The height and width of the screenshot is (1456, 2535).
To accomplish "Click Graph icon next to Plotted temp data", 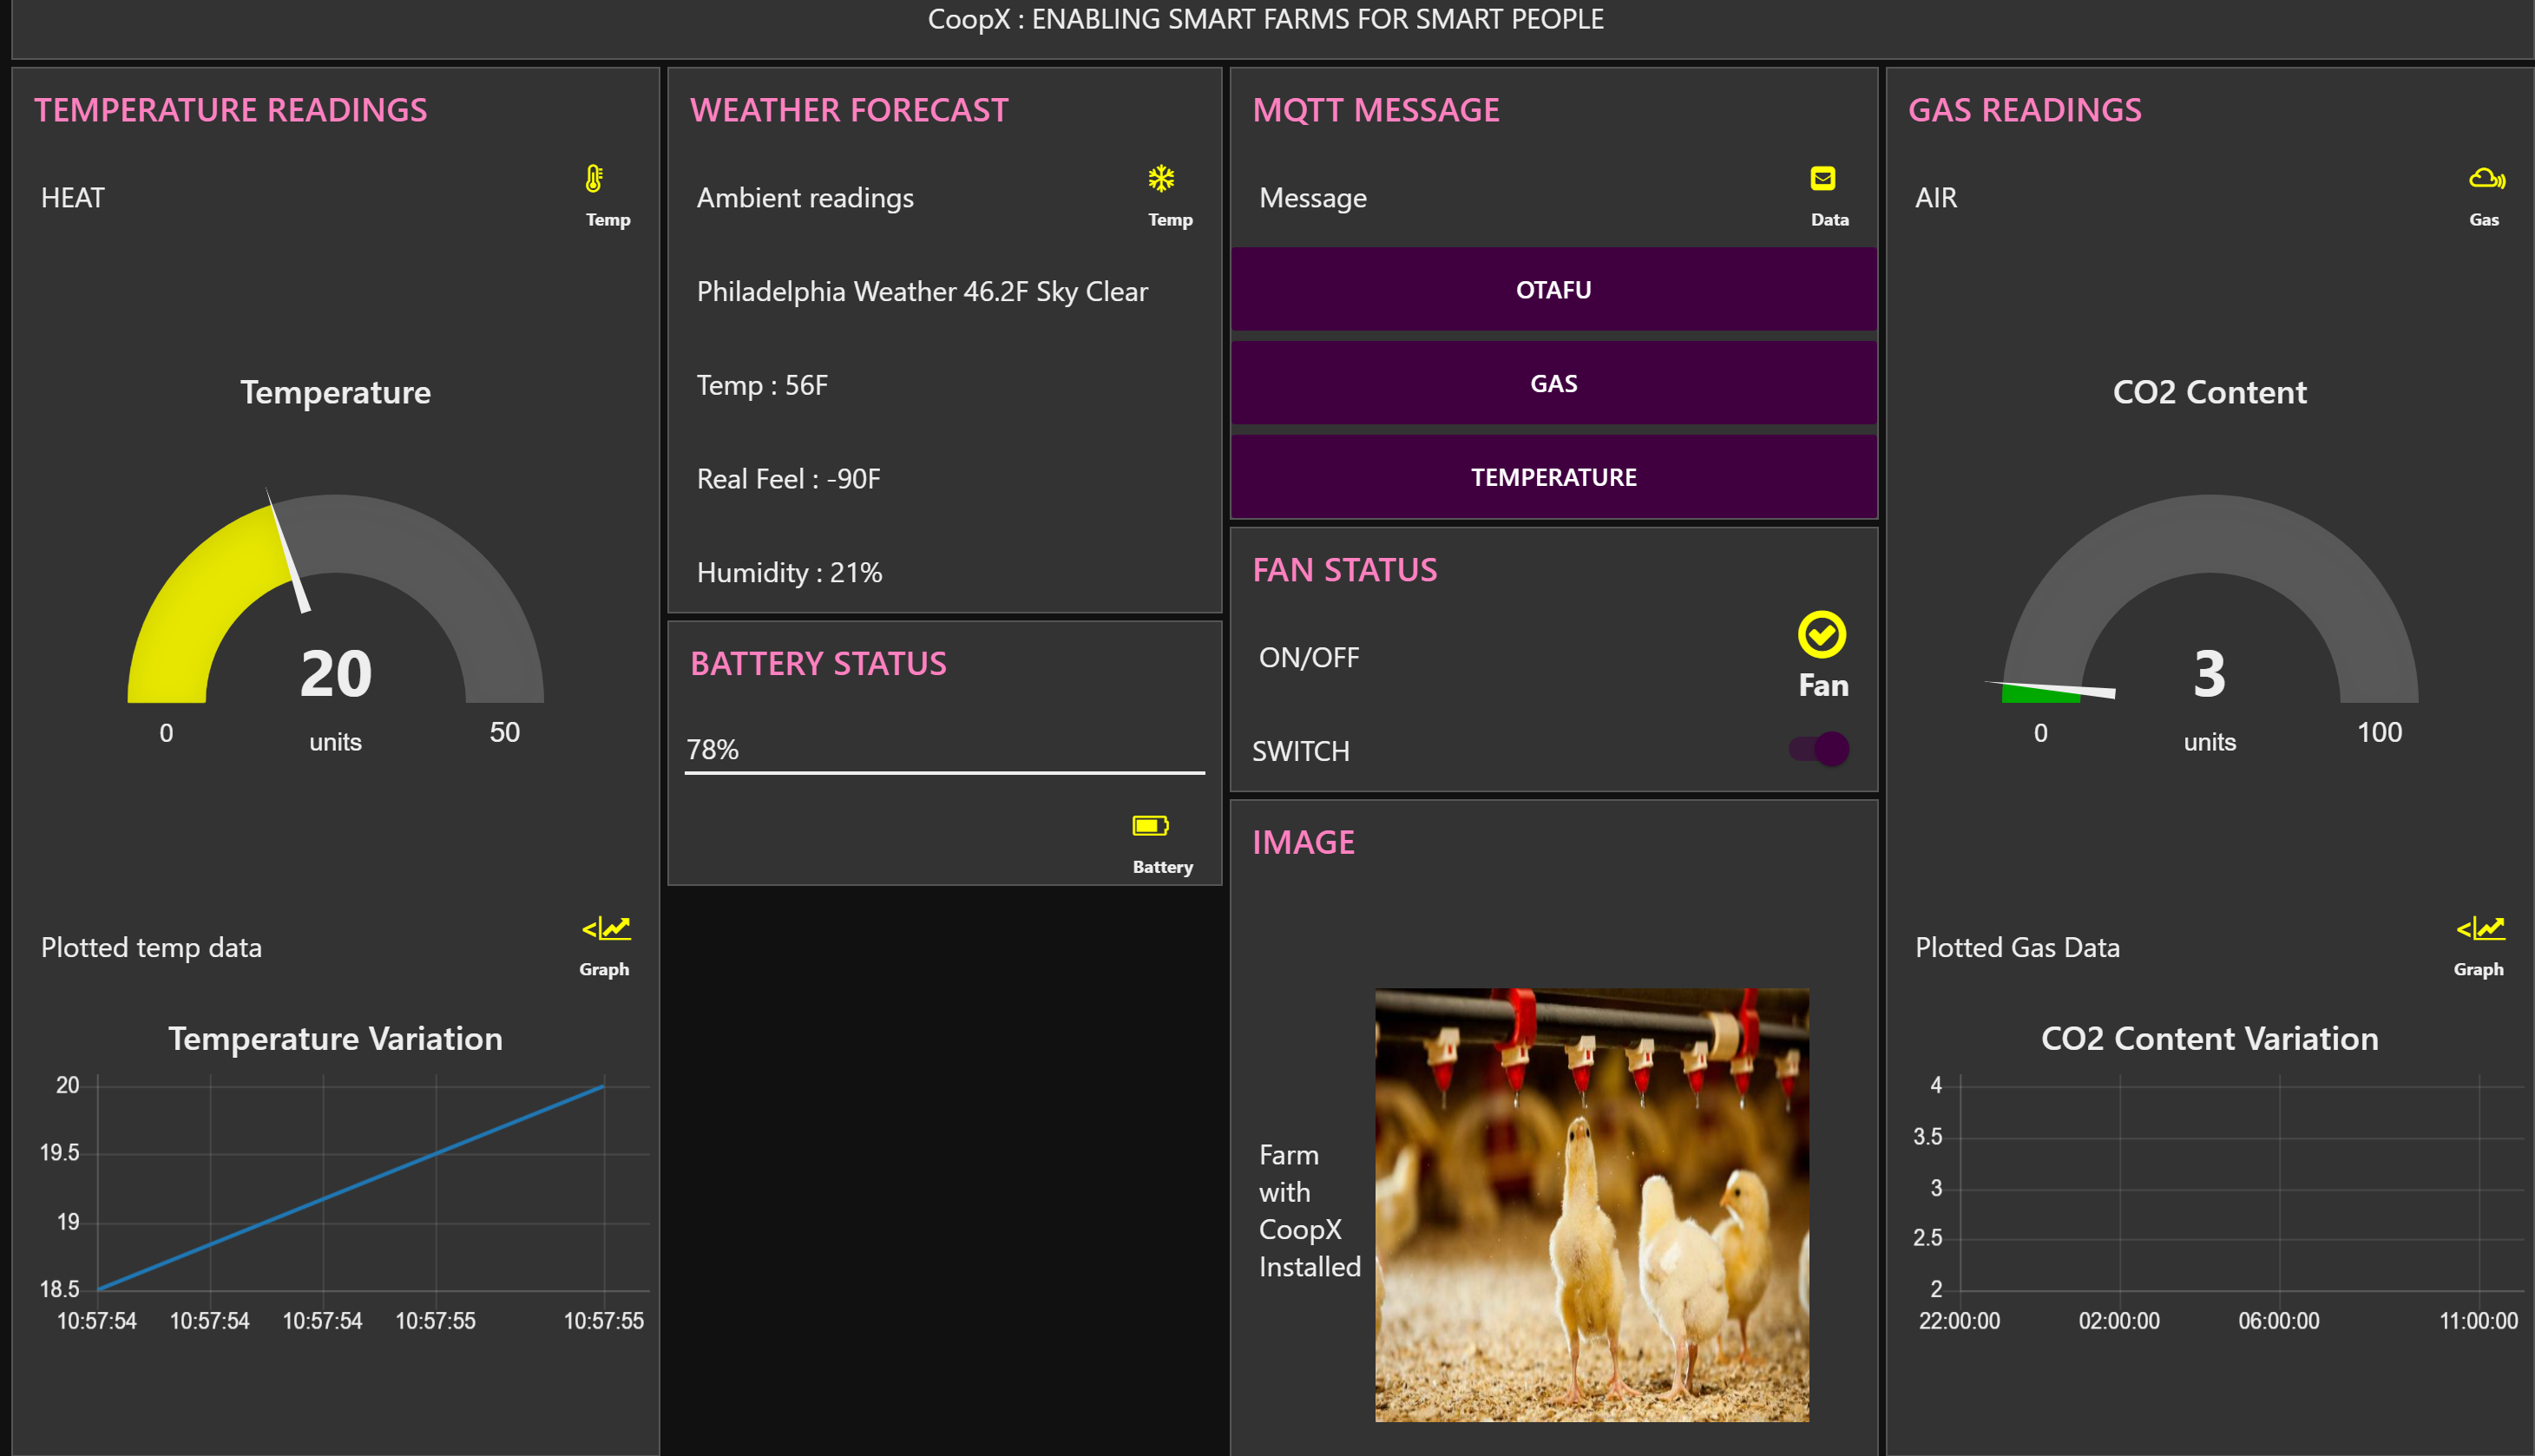I will pos(606,929).
